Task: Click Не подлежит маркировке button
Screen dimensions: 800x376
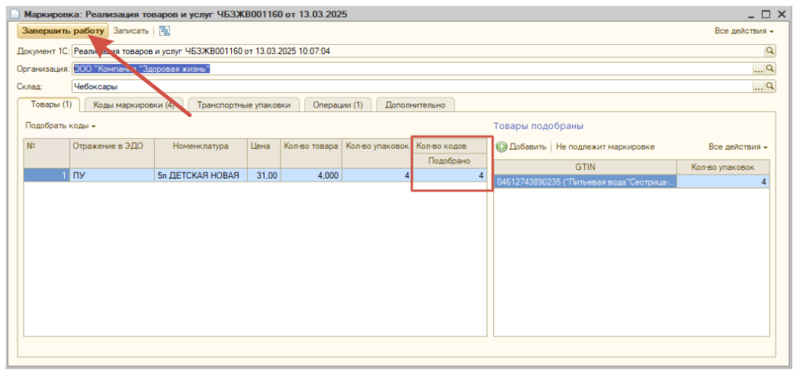Action: [x=605, y=147]
